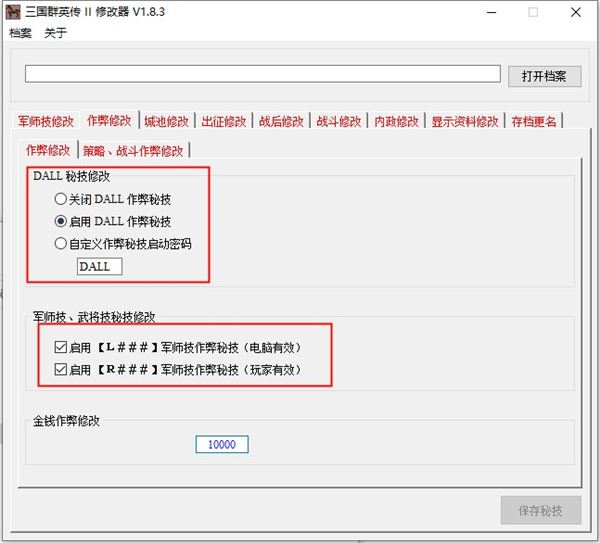Switch to the 城池修改 tab

(165, 121)
